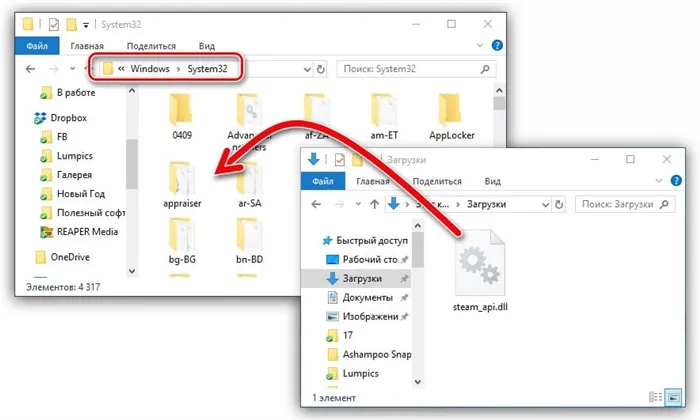Image resolution: width=700 pixels, height=420 pixels.
Task: Open address bar dropdown in System32 window
Action: pyautogui.click(x=307, y=69)
